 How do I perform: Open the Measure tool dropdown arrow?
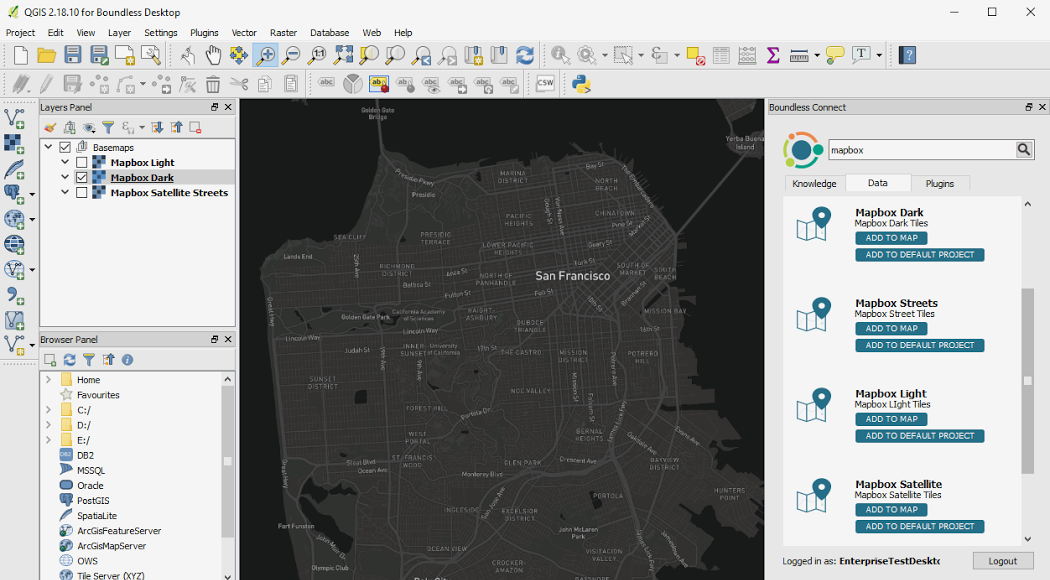pyautogui.click(x=817, y=56)
